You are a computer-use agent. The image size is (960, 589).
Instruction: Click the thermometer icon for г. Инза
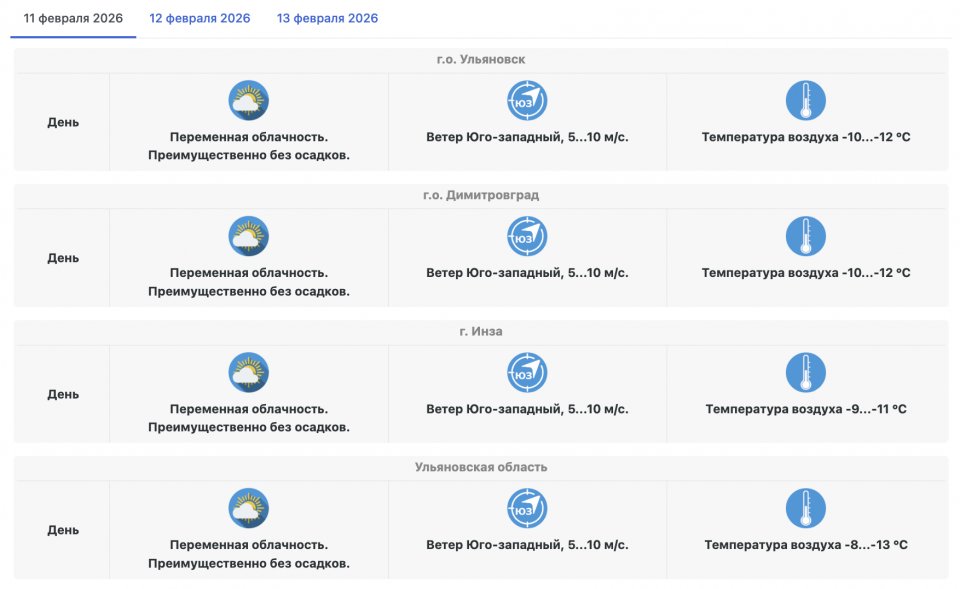point(806,373)
